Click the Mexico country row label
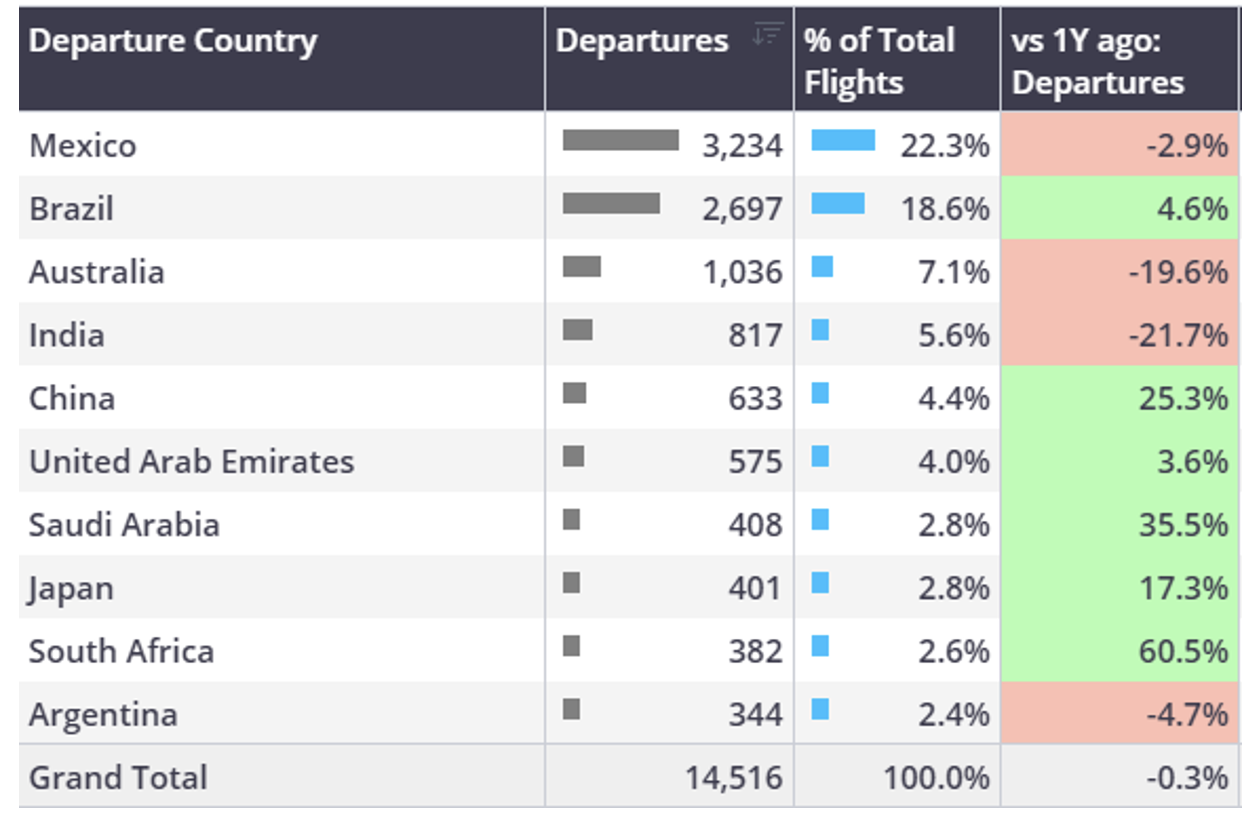The image size is (1258, 816). (83, 146)
